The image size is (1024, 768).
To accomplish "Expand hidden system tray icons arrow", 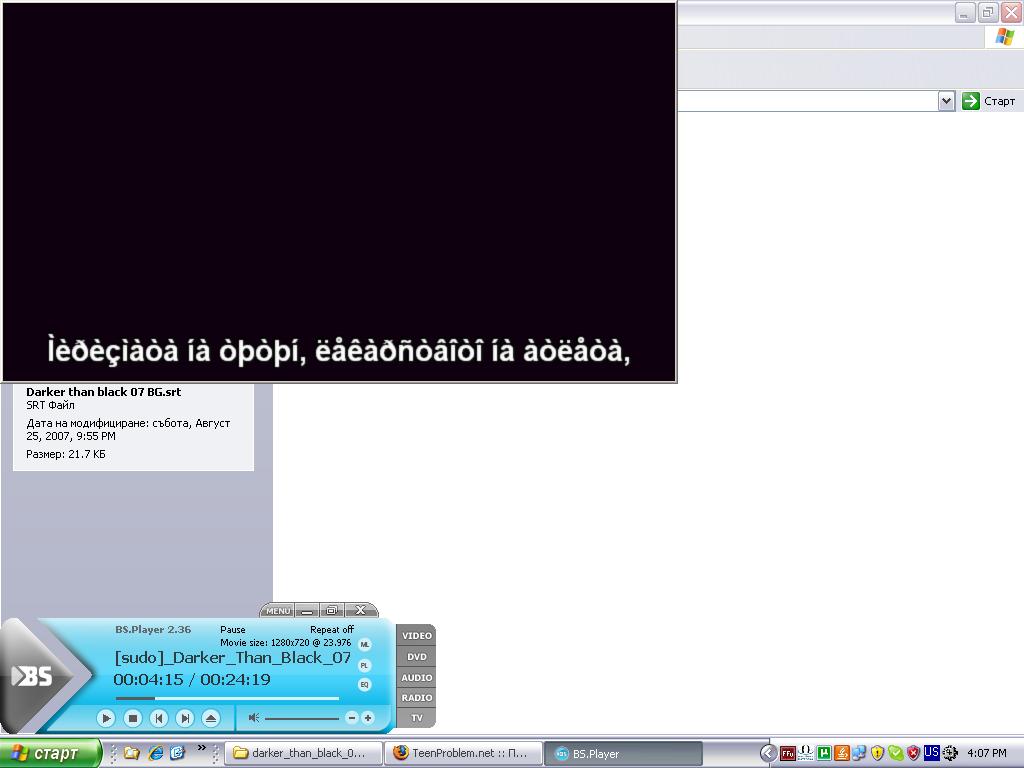I will click(769, 754).
